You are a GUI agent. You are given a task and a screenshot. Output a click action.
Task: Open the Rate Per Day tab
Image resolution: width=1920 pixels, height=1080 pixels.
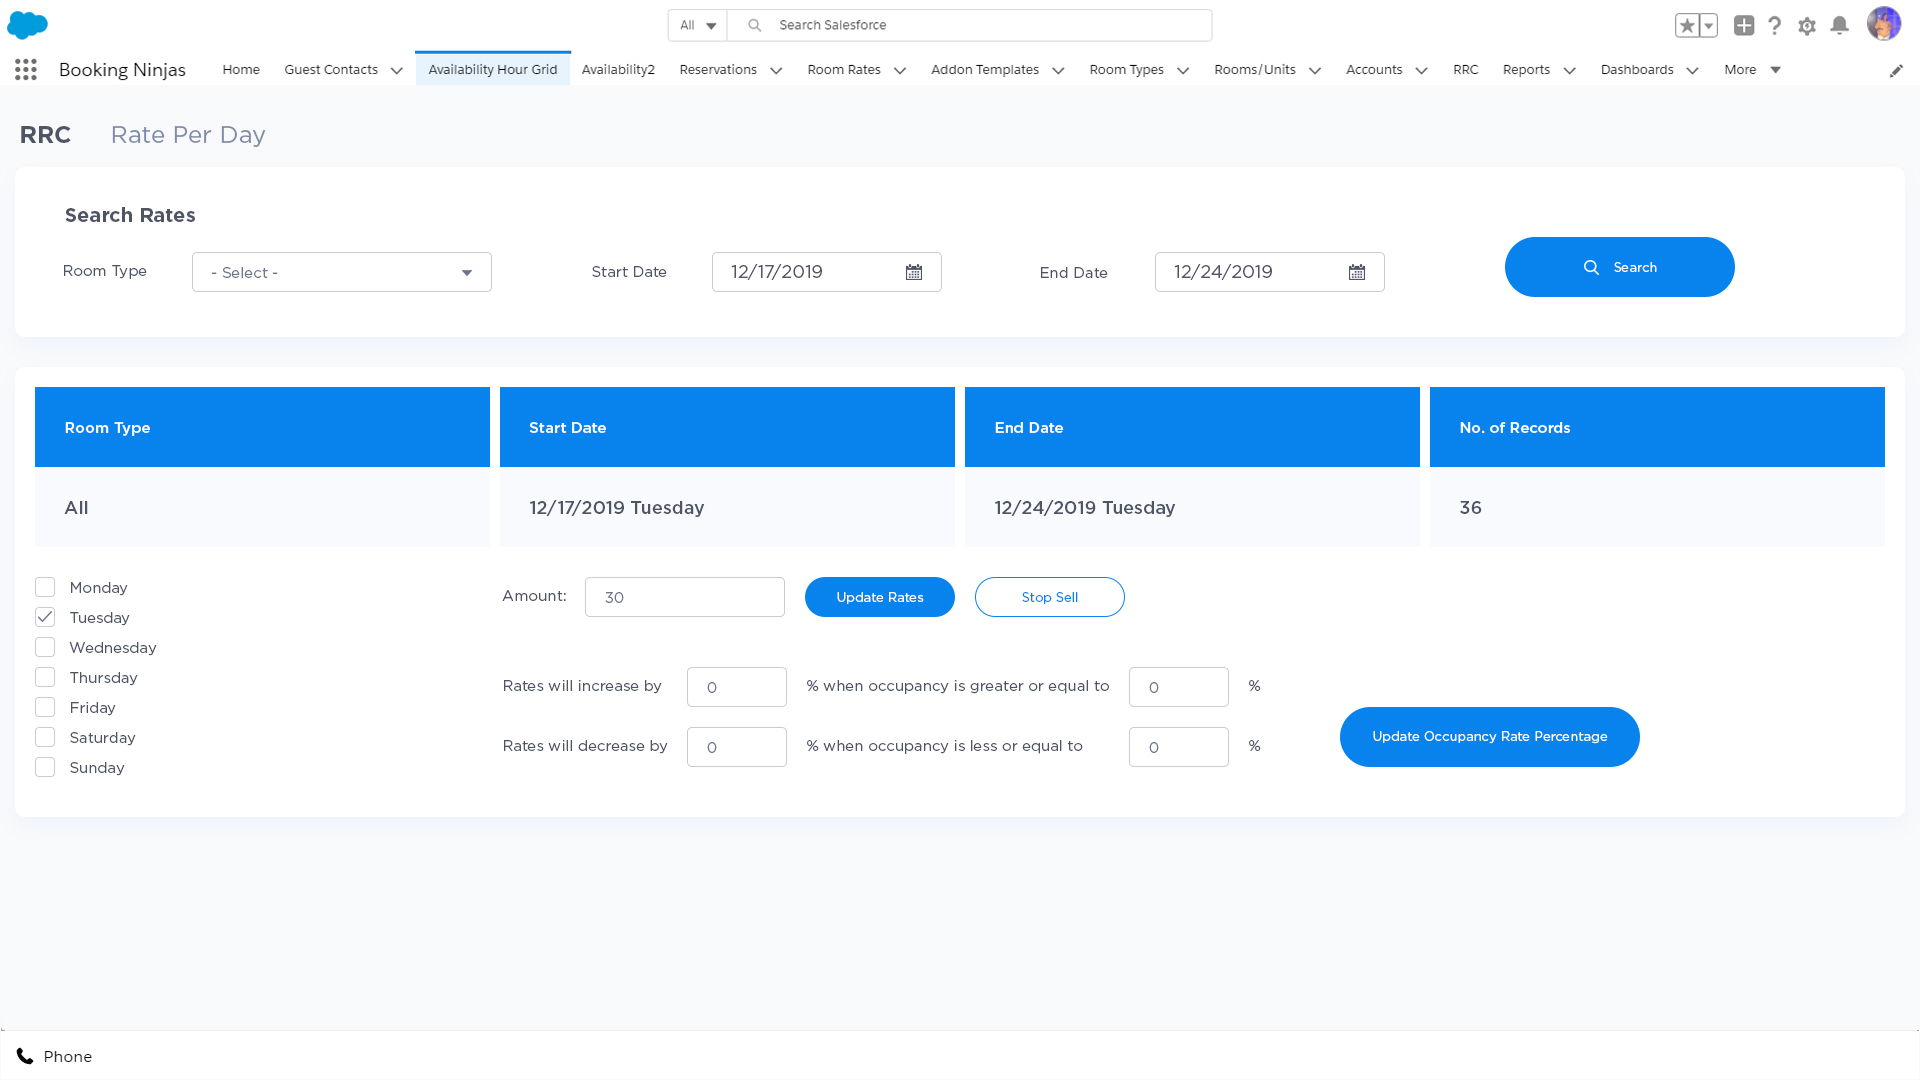(188, 134)
